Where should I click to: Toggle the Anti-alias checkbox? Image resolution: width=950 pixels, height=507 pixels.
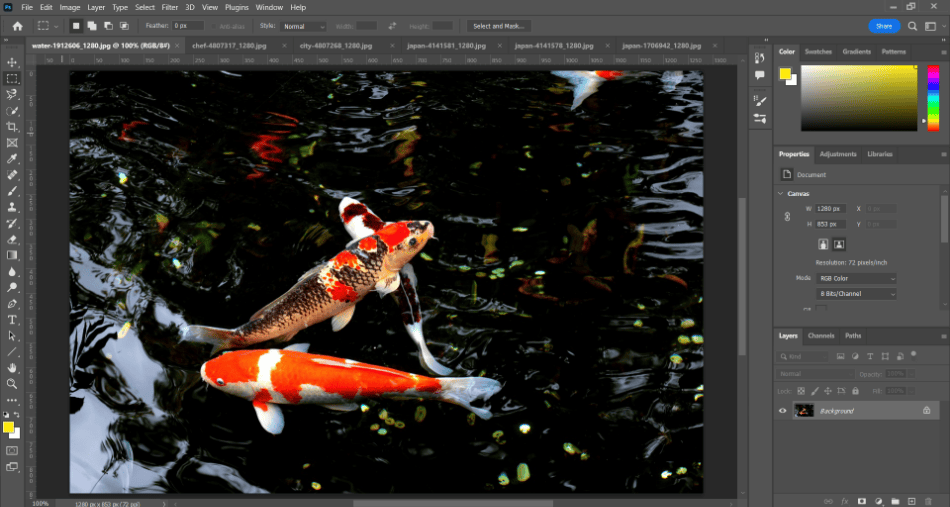tap(213, 26)
